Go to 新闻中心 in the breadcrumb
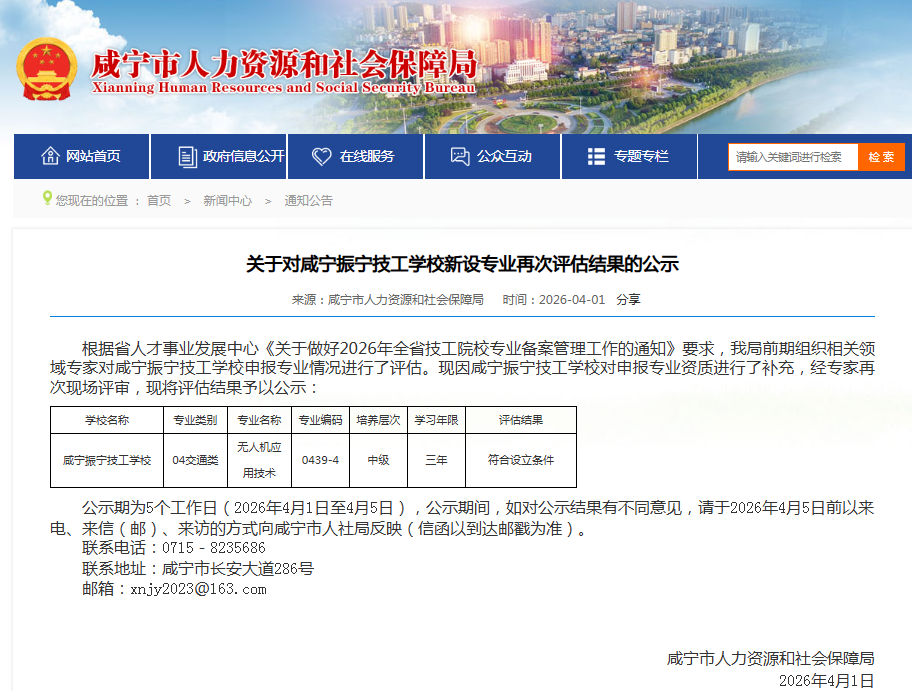 point(227,201)
